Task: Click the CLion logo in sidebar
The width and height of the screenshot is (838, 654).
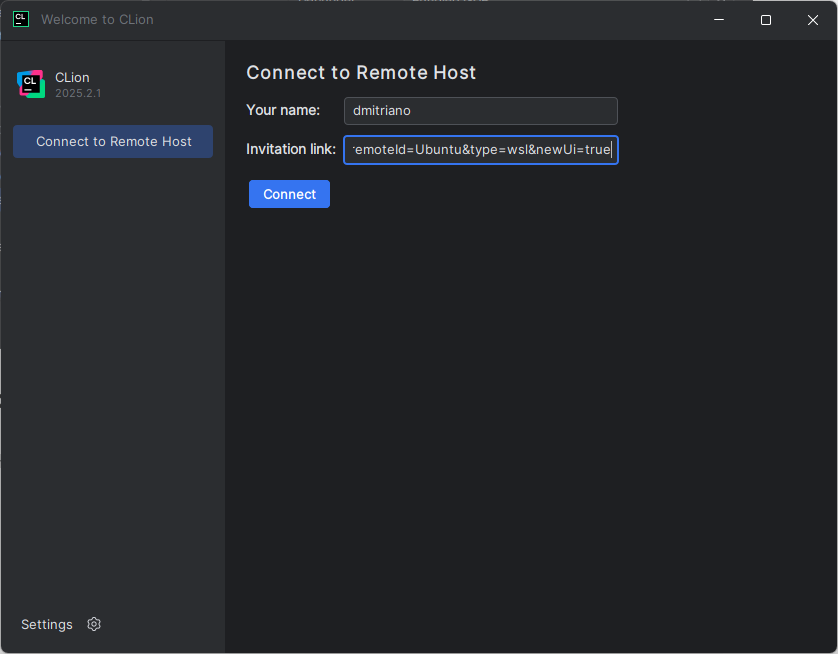Action: (31, 84)
